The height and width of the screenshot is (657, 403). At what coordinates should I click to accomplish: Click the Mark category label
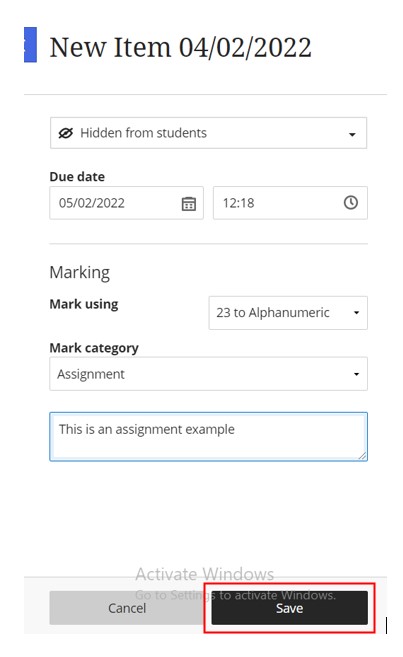(x=94, y=348)
